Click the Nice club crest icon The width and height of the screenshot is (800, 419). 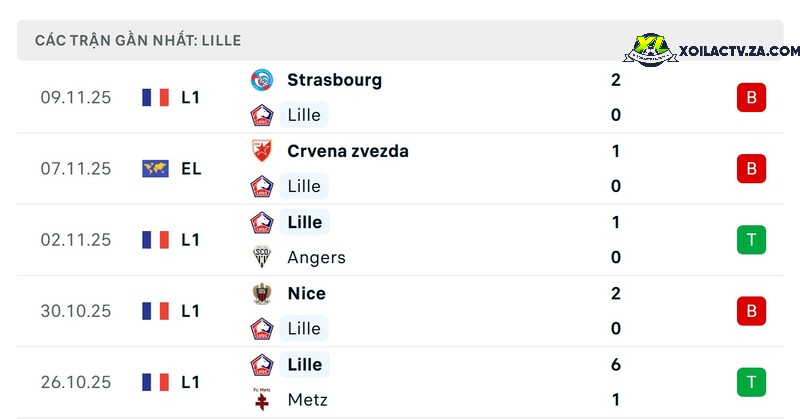262,293
